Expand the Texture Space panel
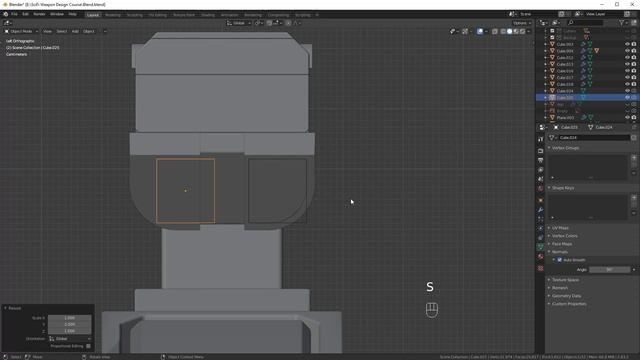640x360 pixels. (565, 280)
